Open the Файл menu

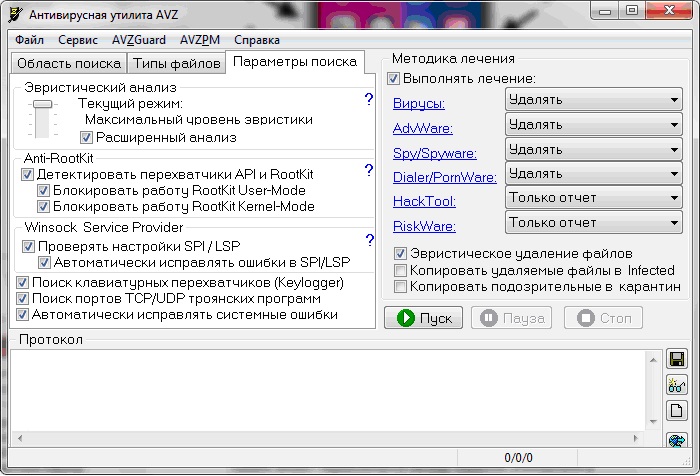coord(29,40)
